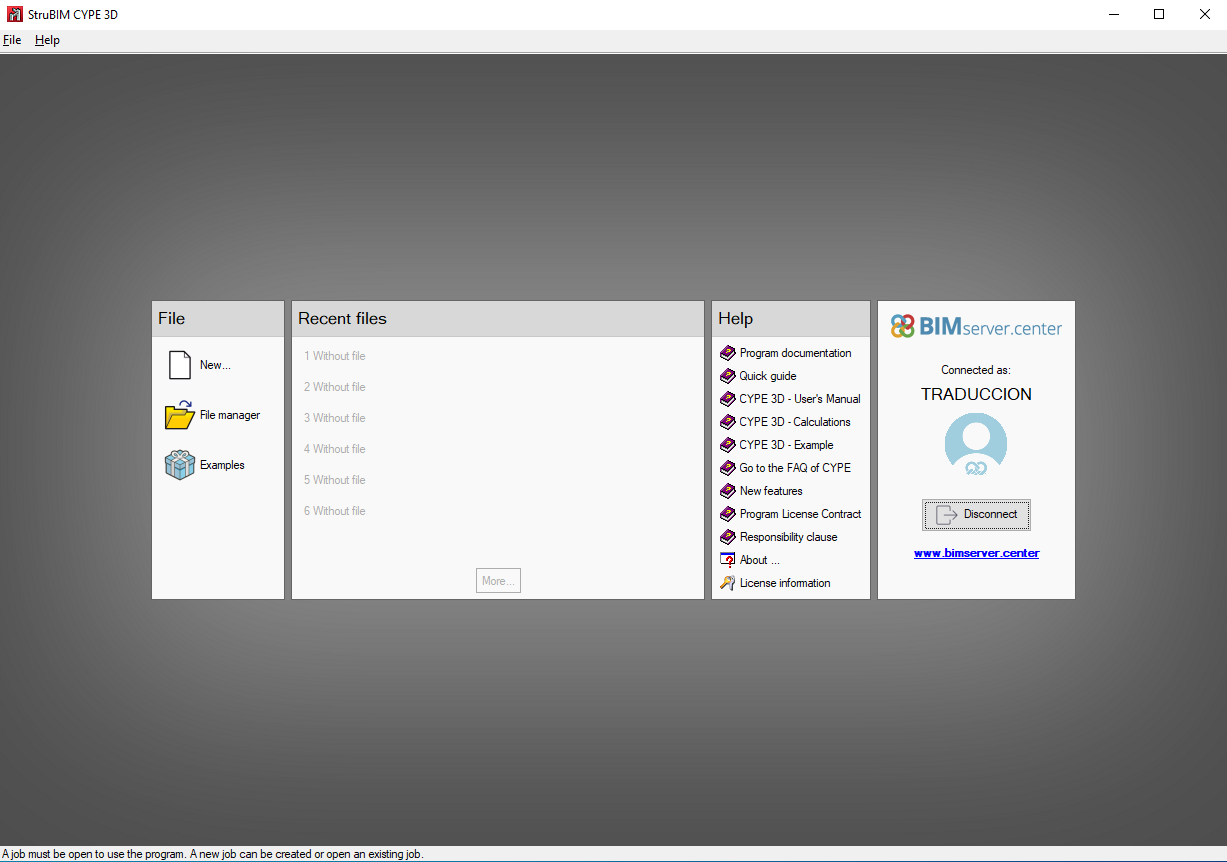The image size is (1227, 862).
Task: Open New features link
Action: coord(771,491)
